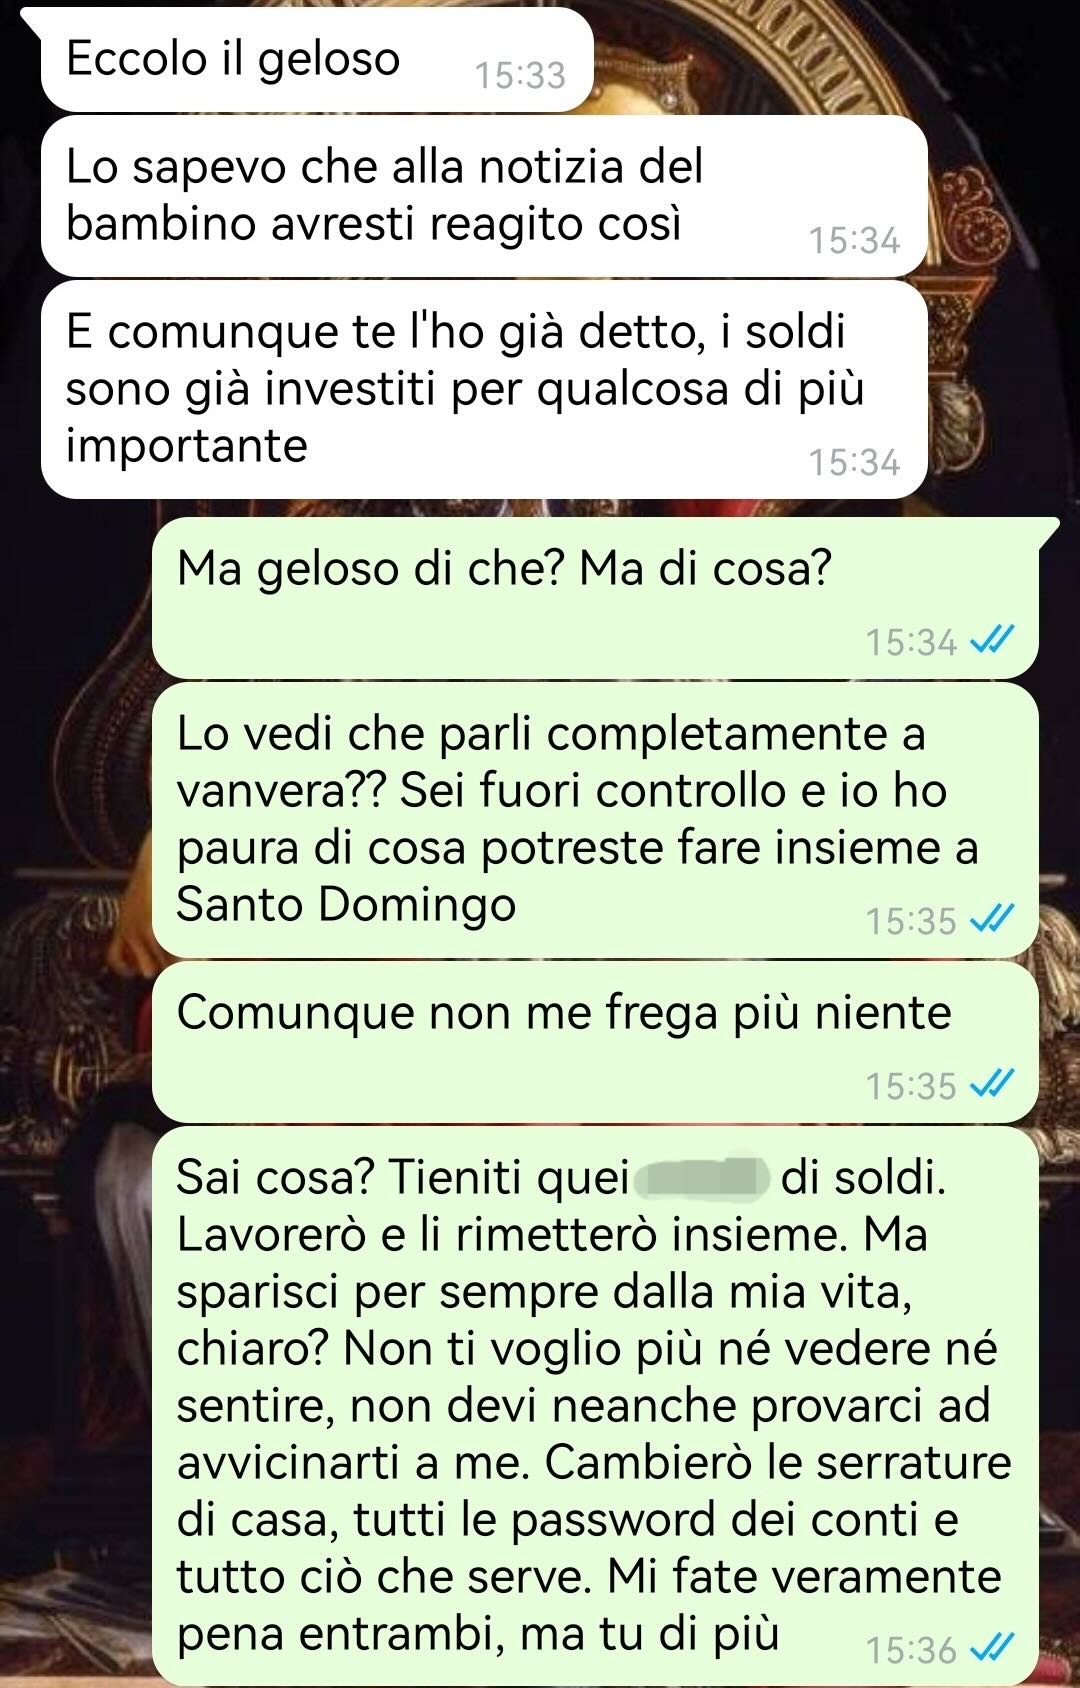
Task: Select the message about "notizia del bambino"
Action: (x=484, y=196)
